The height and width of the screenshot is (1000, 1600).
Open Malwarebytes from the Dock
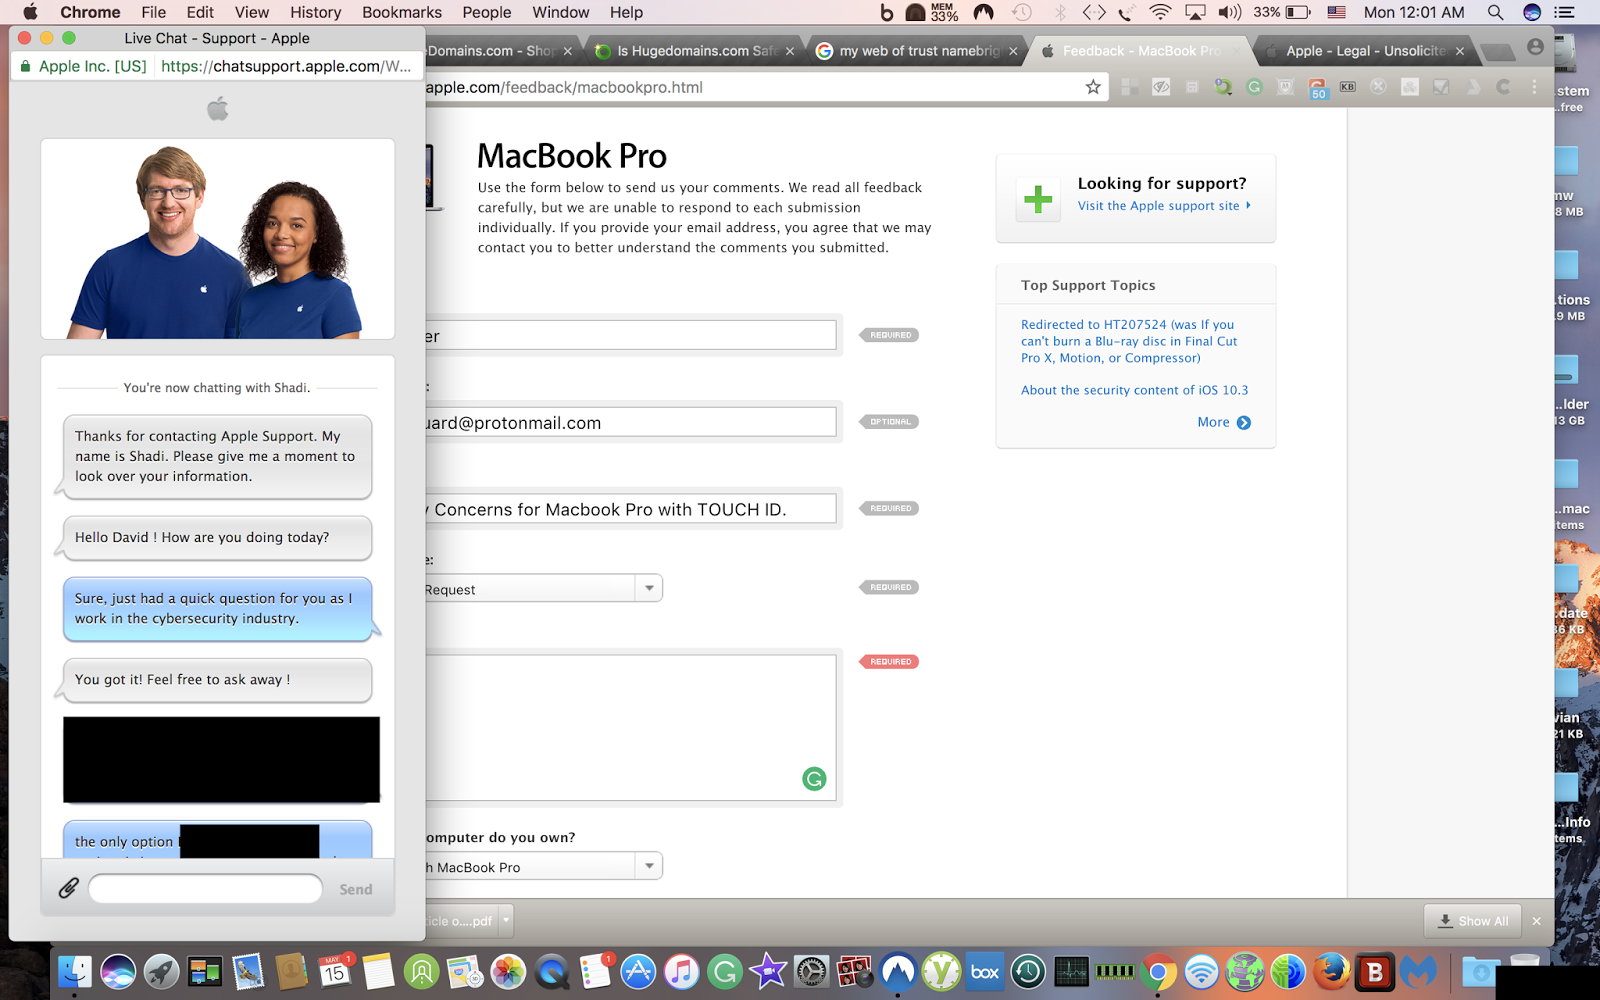pyautogui.click(x=1418, y=971)
